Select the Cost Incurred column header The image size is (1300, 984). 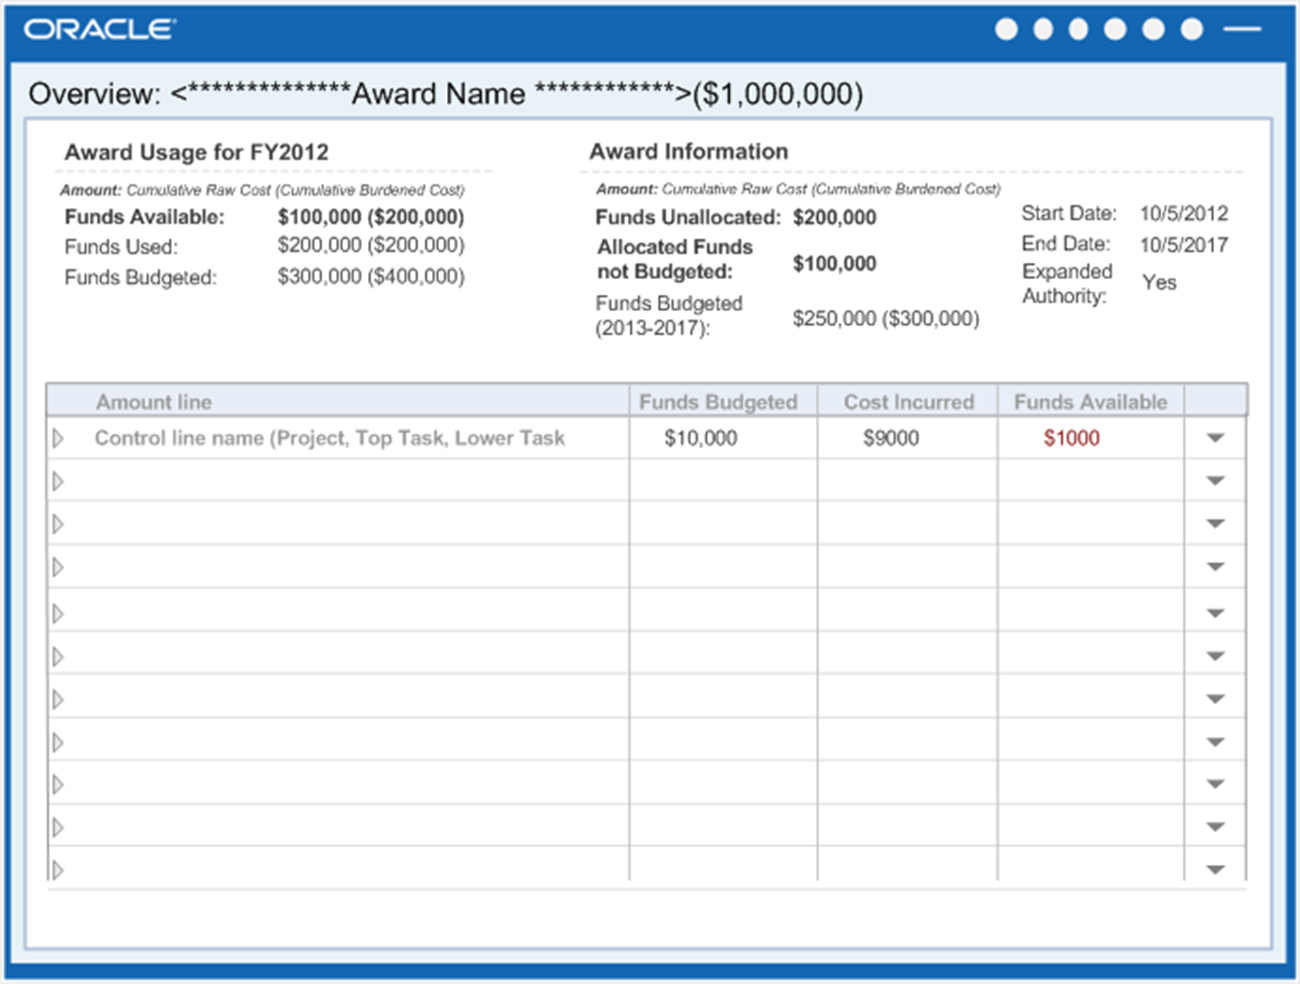coord(908,402)
